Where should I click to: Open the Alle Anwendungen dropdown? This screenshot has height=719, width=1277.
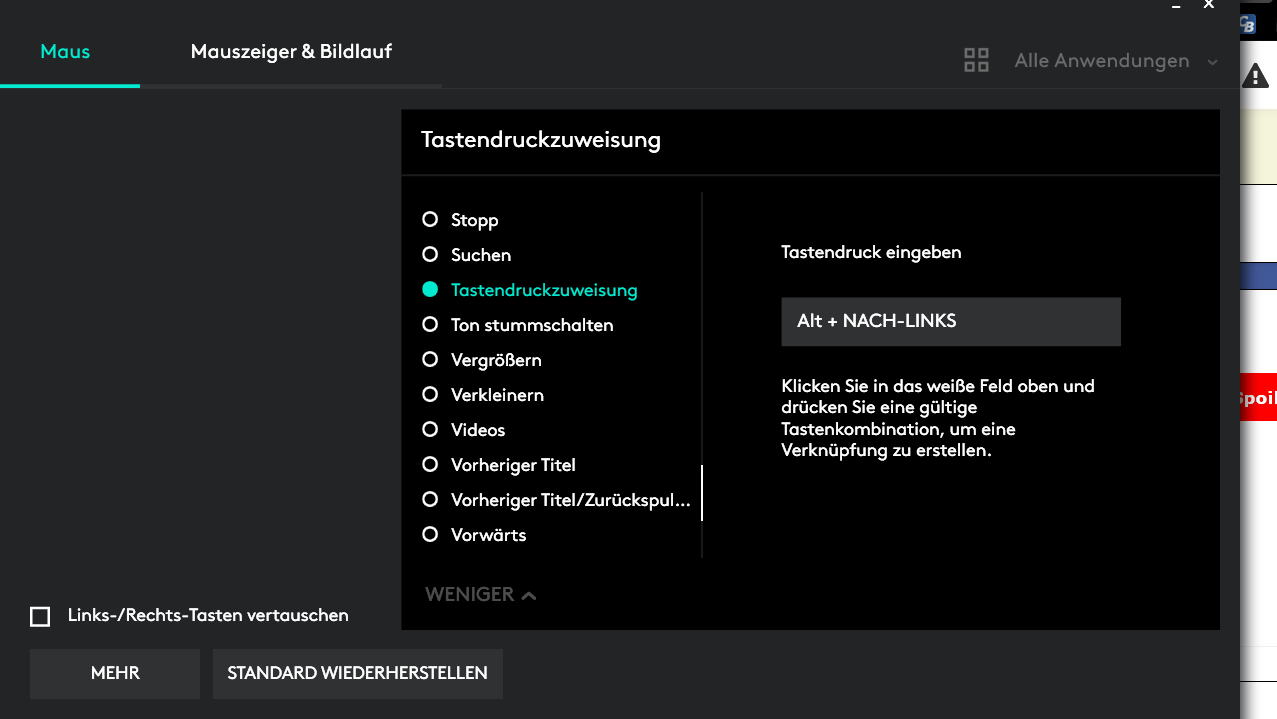1115,61
